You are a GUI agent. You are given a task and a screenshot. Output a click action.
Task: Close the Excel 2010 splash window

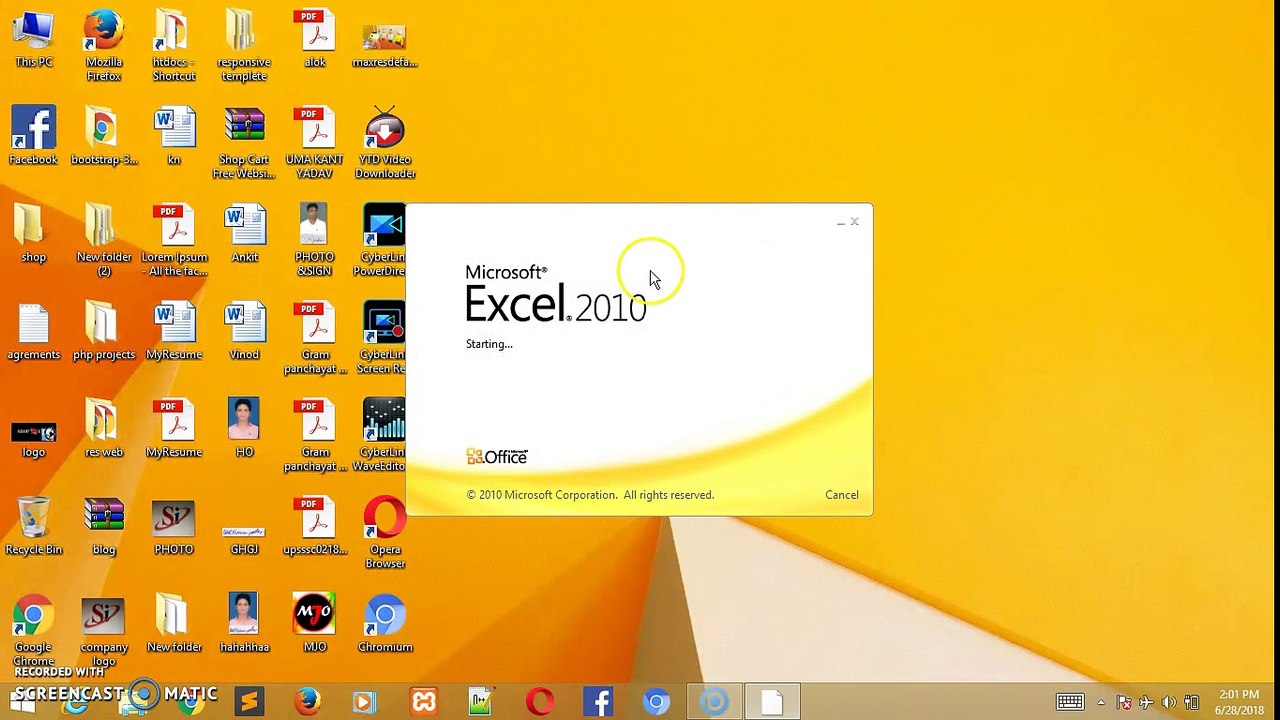[855, 222]
